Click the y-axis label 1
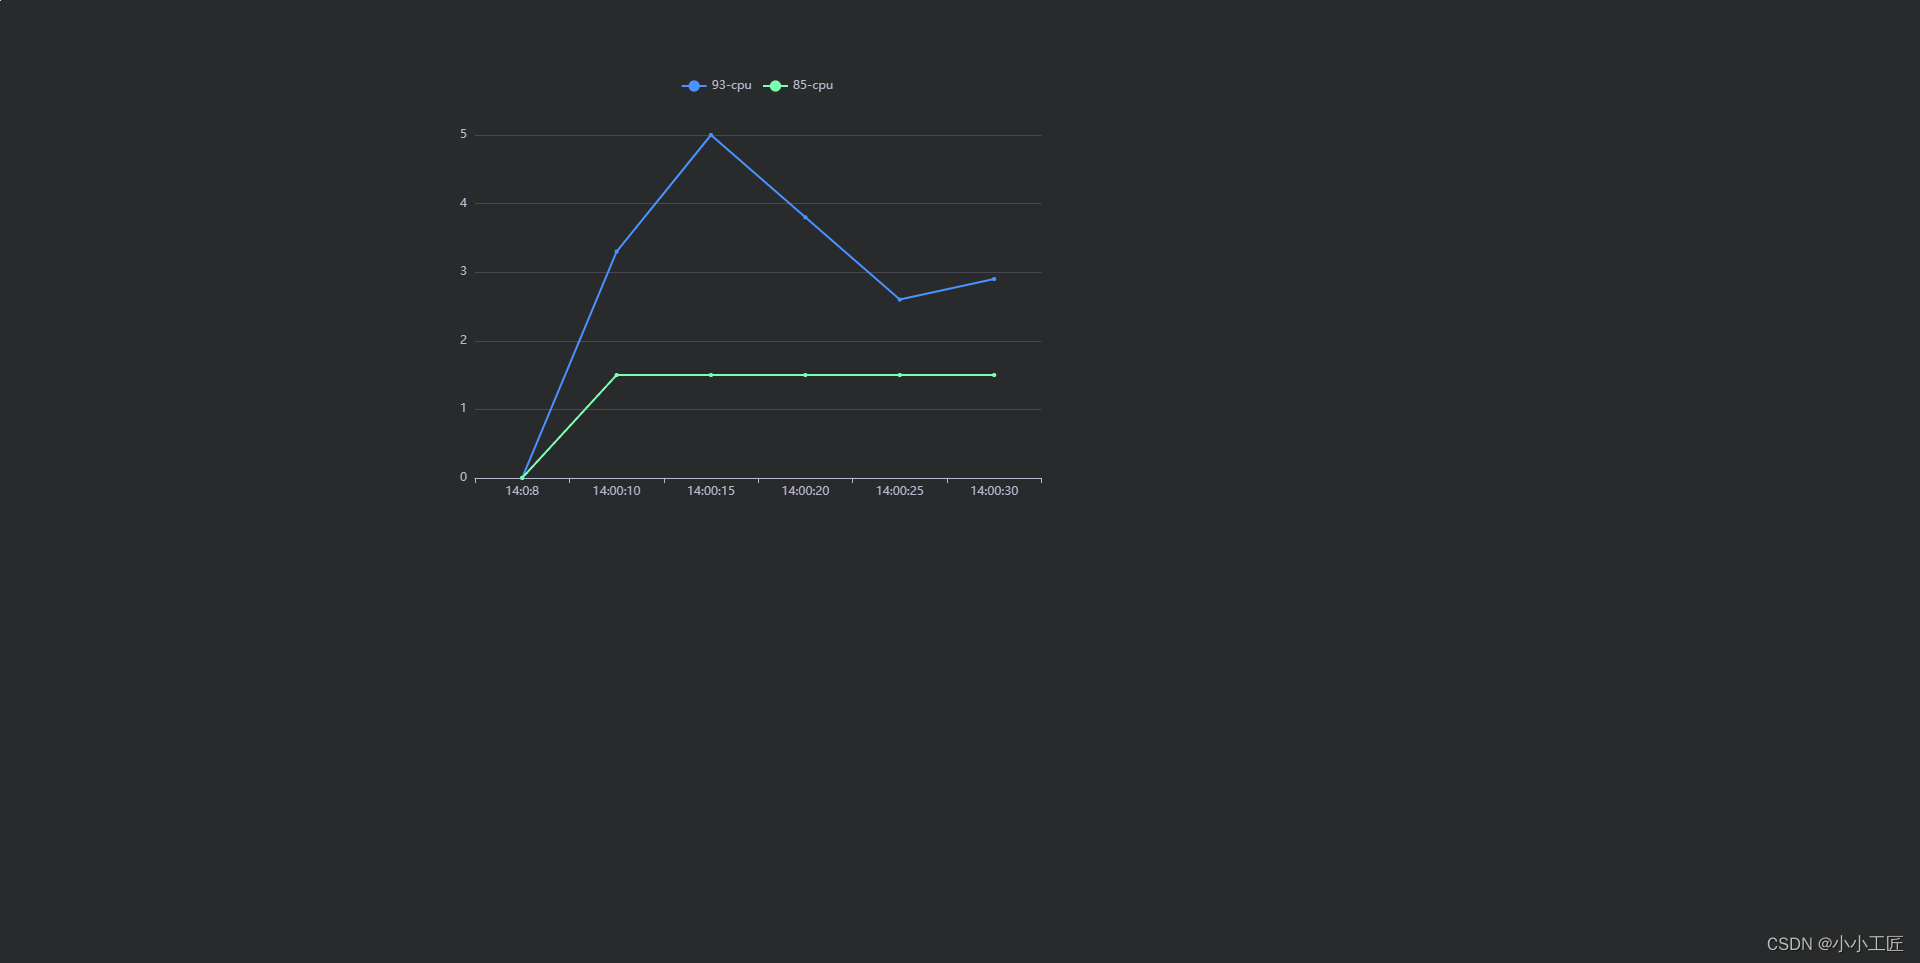 [463, 408]
